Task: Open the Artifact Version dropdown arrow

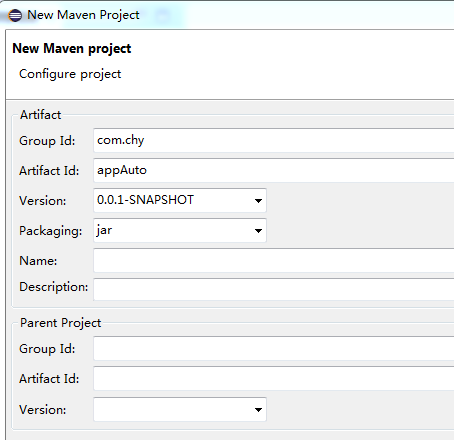Action: [x=258, y=201]
